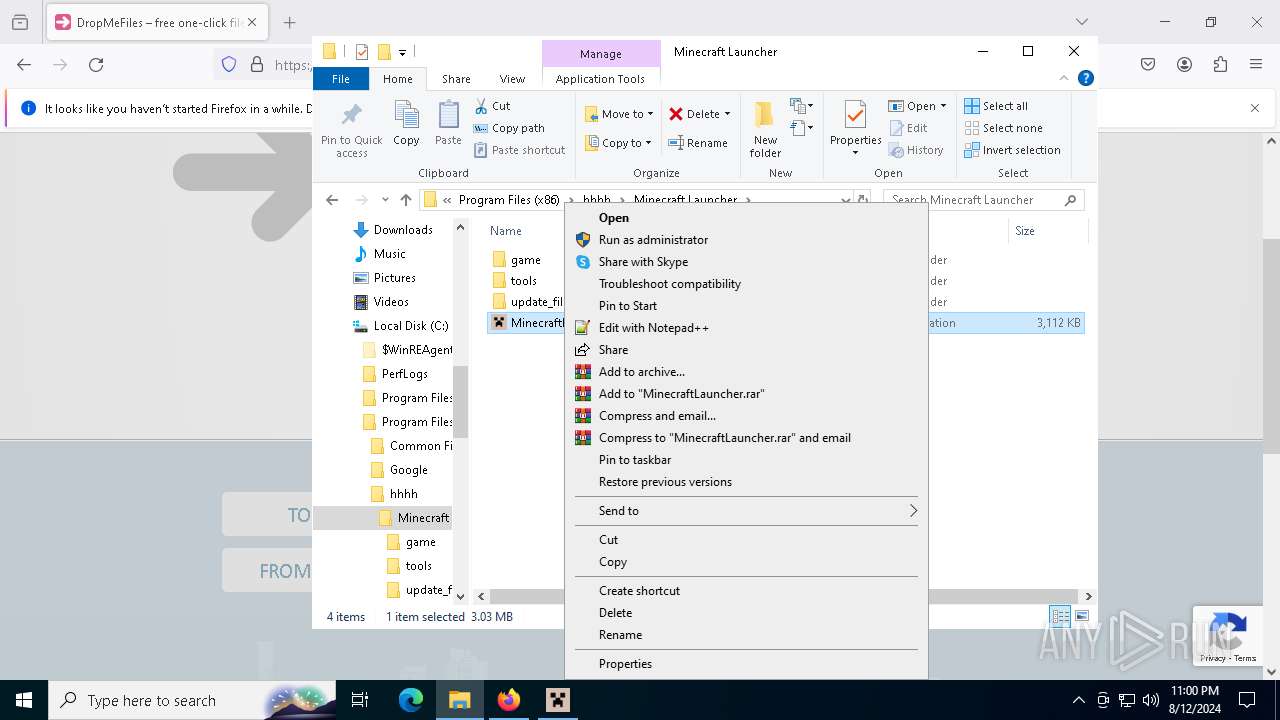Screen dimensions: 1280x720
Task: Choose Troubleshoot compatibility
Action: [746, 284]
